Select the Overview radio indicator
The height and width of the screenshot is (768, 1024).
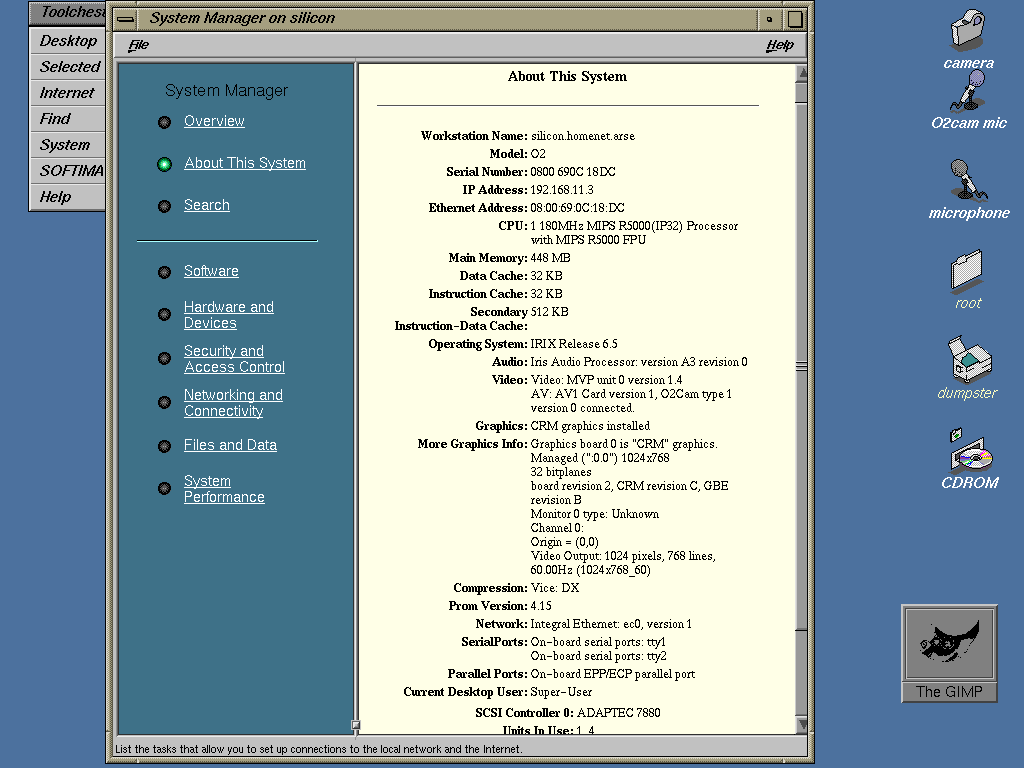[165, 122]
